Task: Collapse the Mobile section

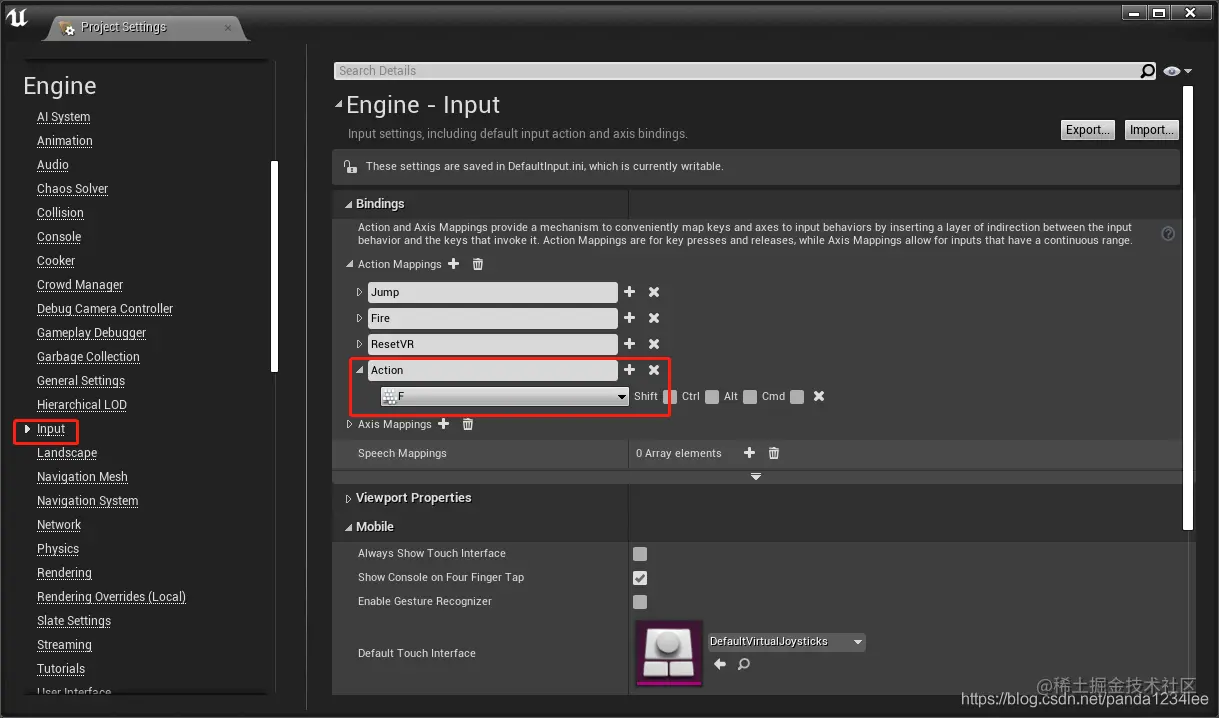Action: pyautogui.click(x=349, y=527)
